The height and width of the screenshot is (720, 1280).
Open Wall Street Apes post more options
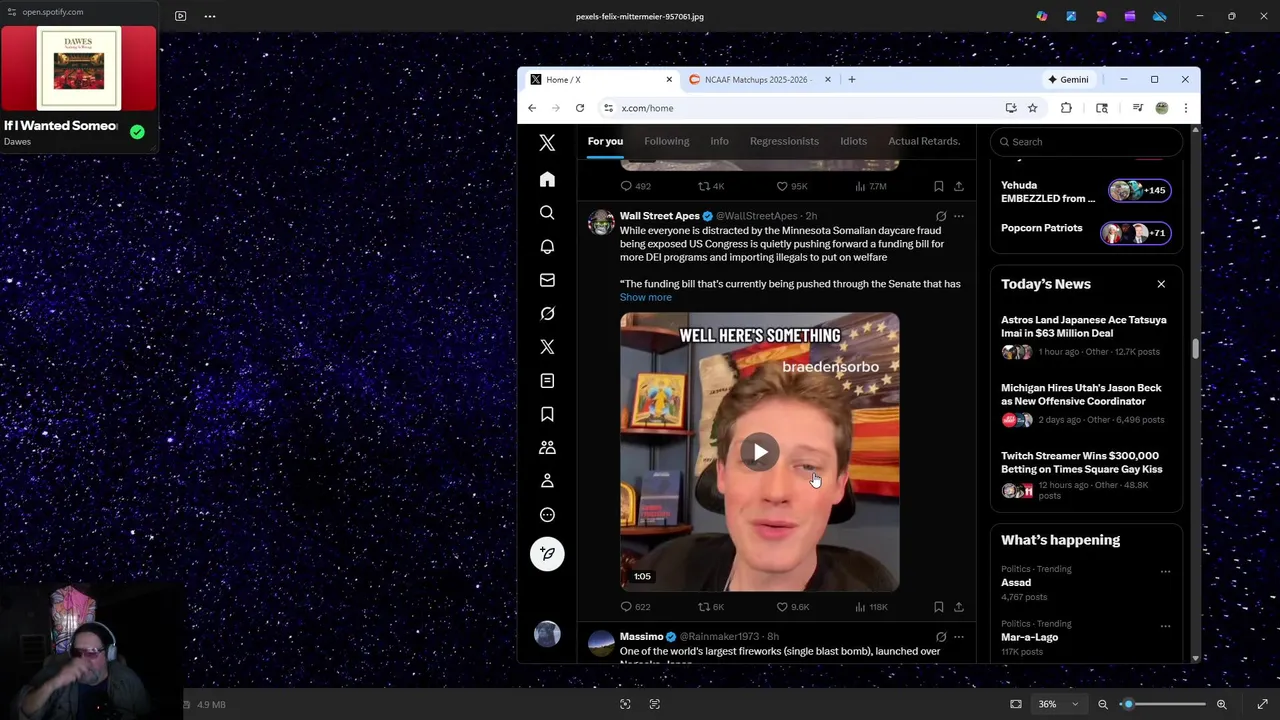point(958,216)
